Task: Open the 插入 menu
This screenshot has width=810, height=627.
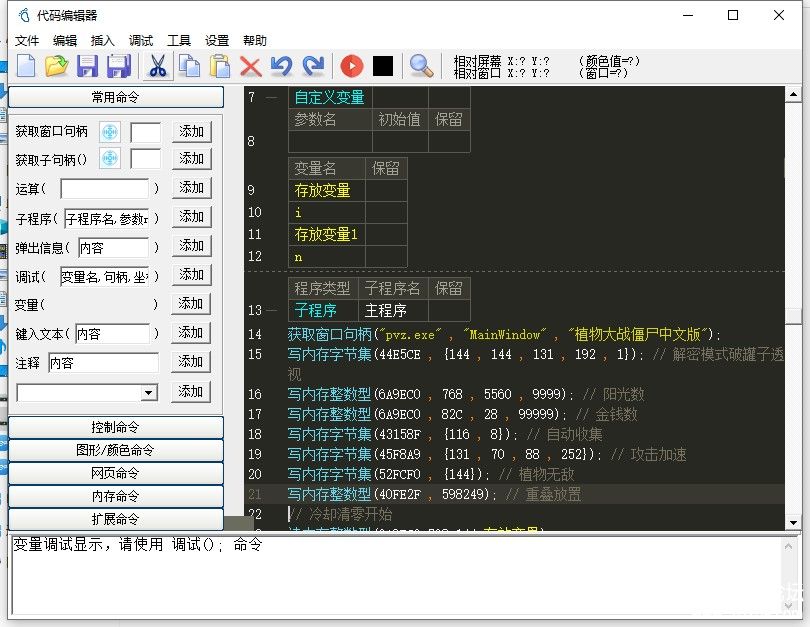Action: [102, 40]
